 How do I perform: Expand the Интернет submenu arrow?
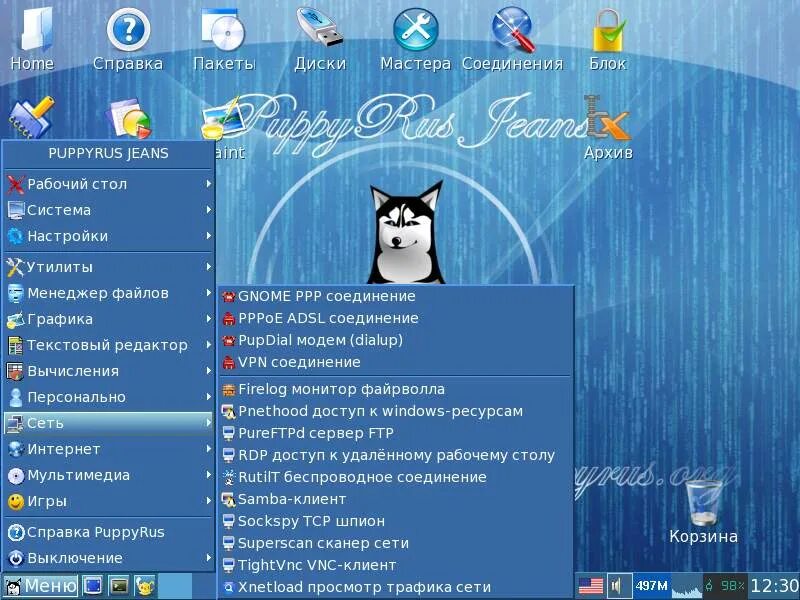click(208, 448)
